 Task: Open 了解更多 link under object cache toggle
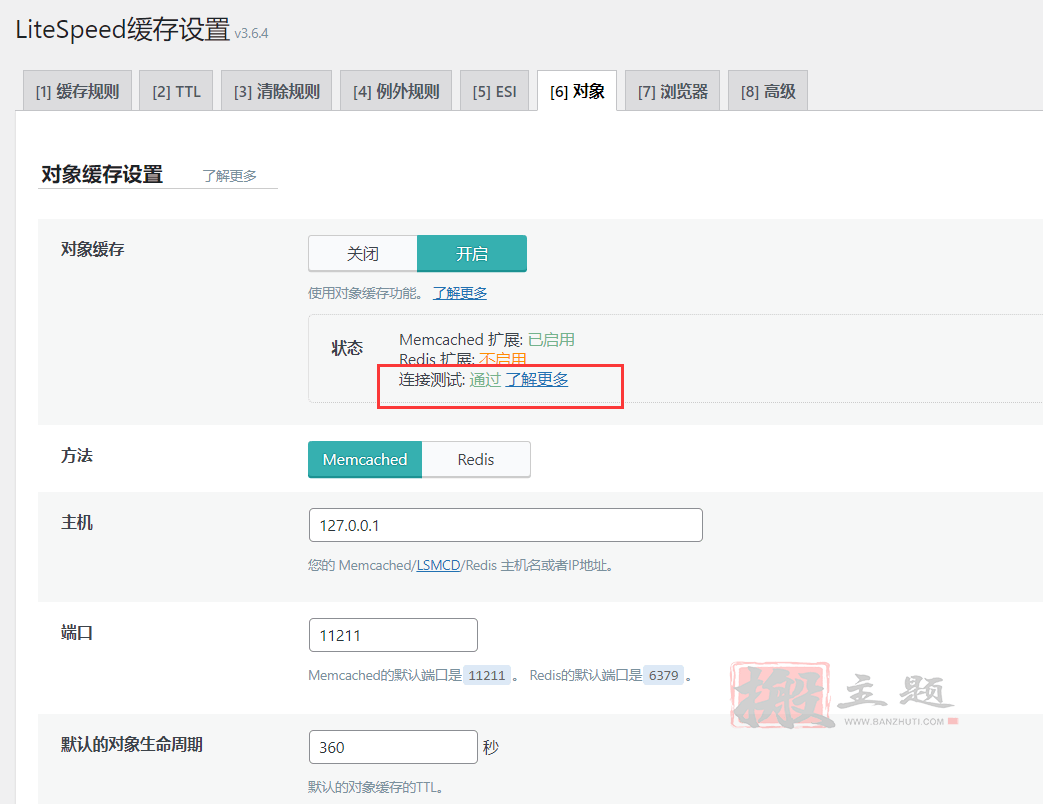coord(460,293)
